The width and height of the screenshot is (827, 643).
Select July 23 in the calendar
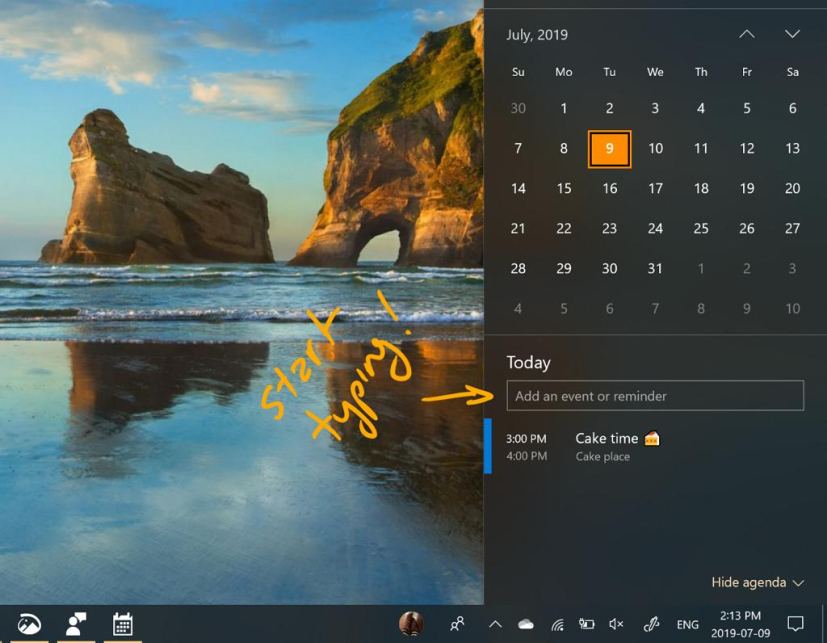point(609,229)
